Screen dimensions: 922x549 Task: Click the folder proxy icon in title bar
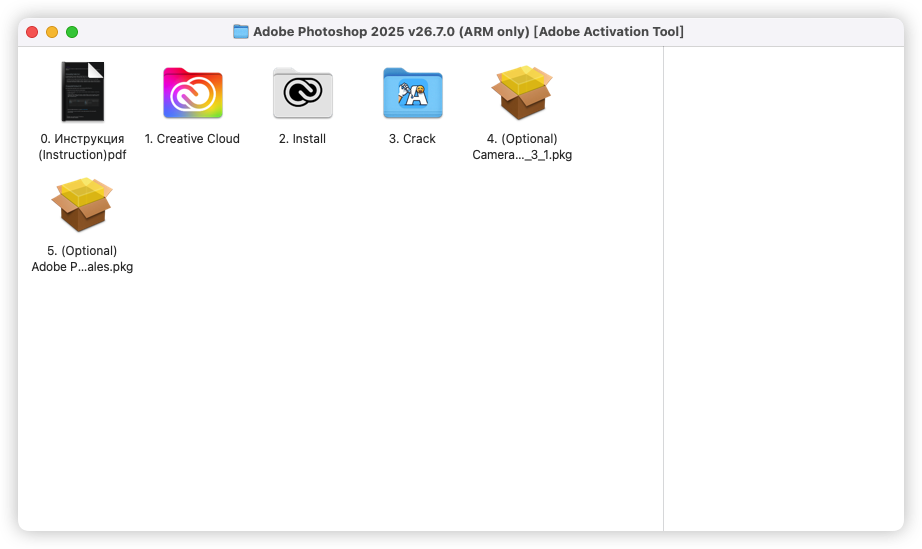pos(240,32)
